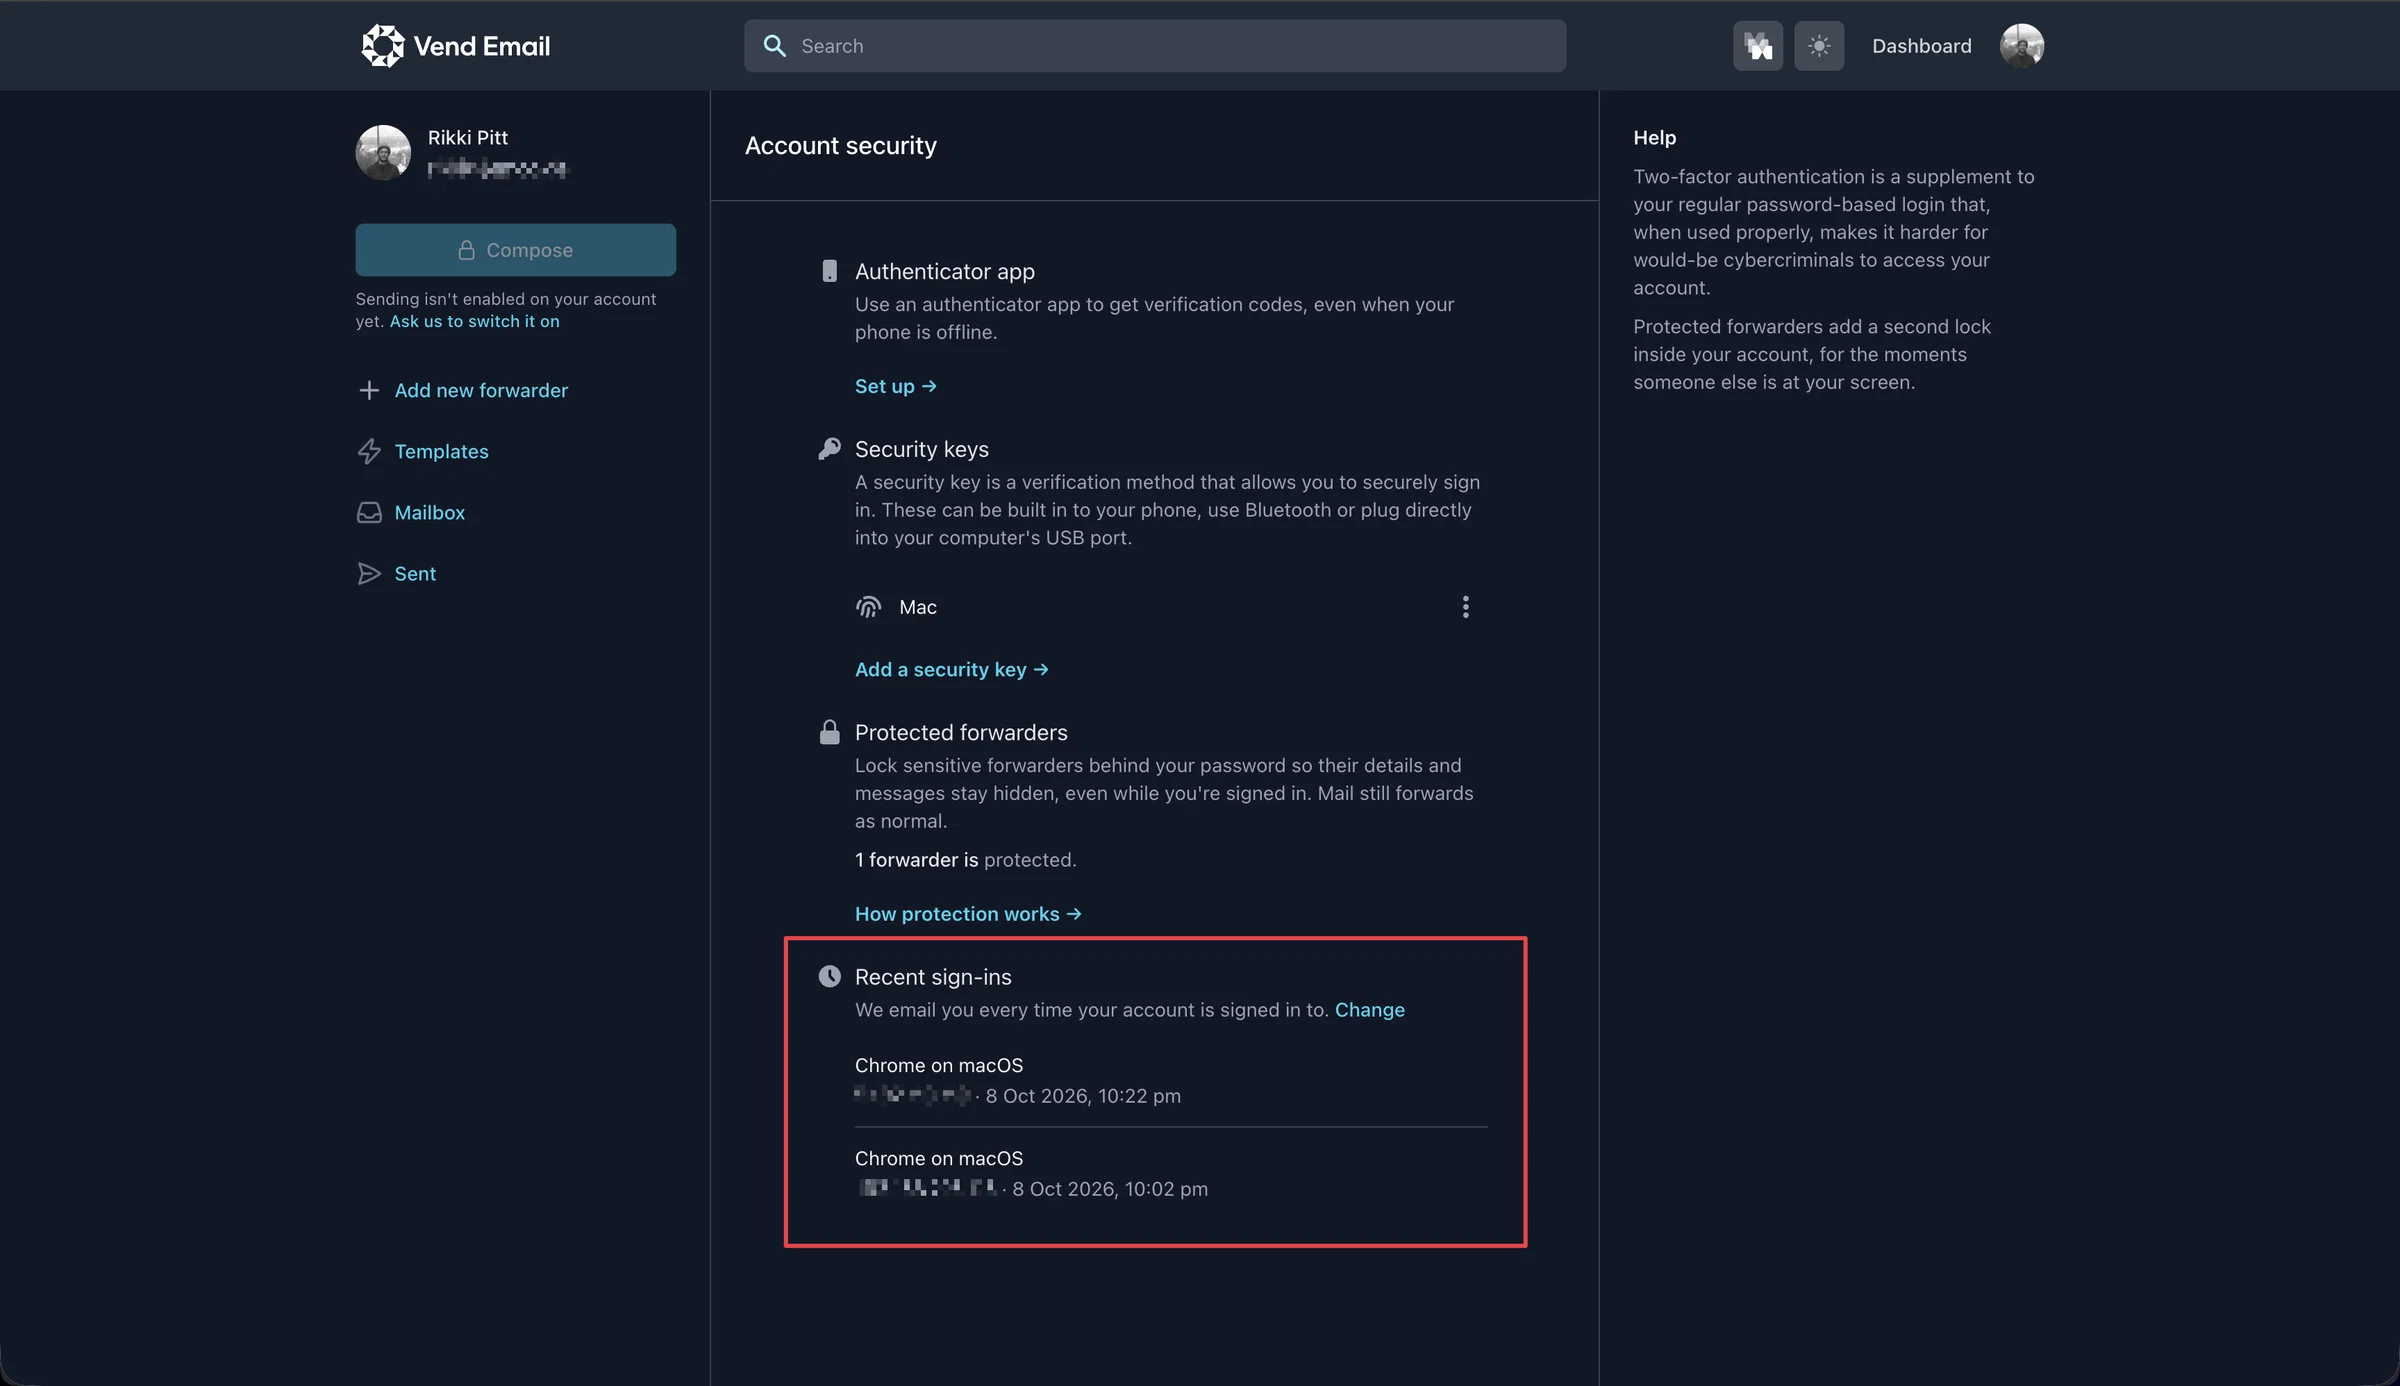The image size is (2400, 1386).
Task: Click the Compose button
Action: tap(515, 250)
